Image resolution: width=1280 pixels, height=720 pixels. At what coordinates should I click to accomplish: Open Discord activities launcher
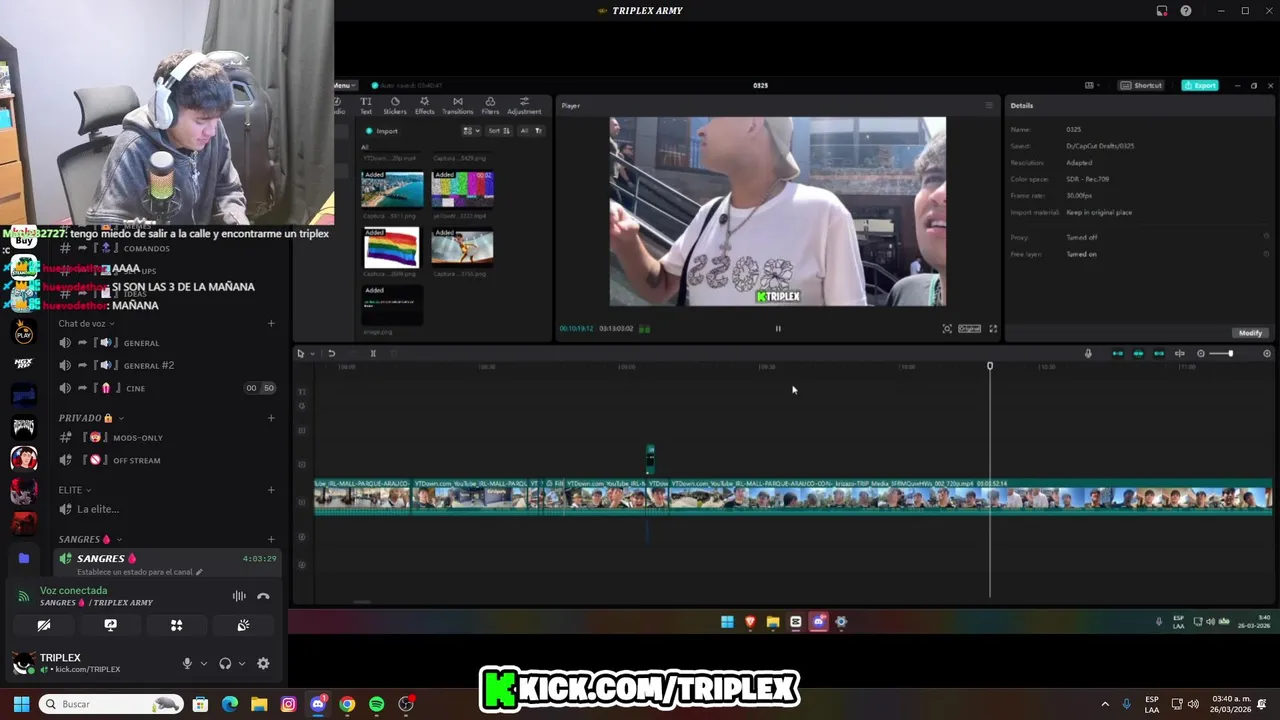[x=176, y=625]
